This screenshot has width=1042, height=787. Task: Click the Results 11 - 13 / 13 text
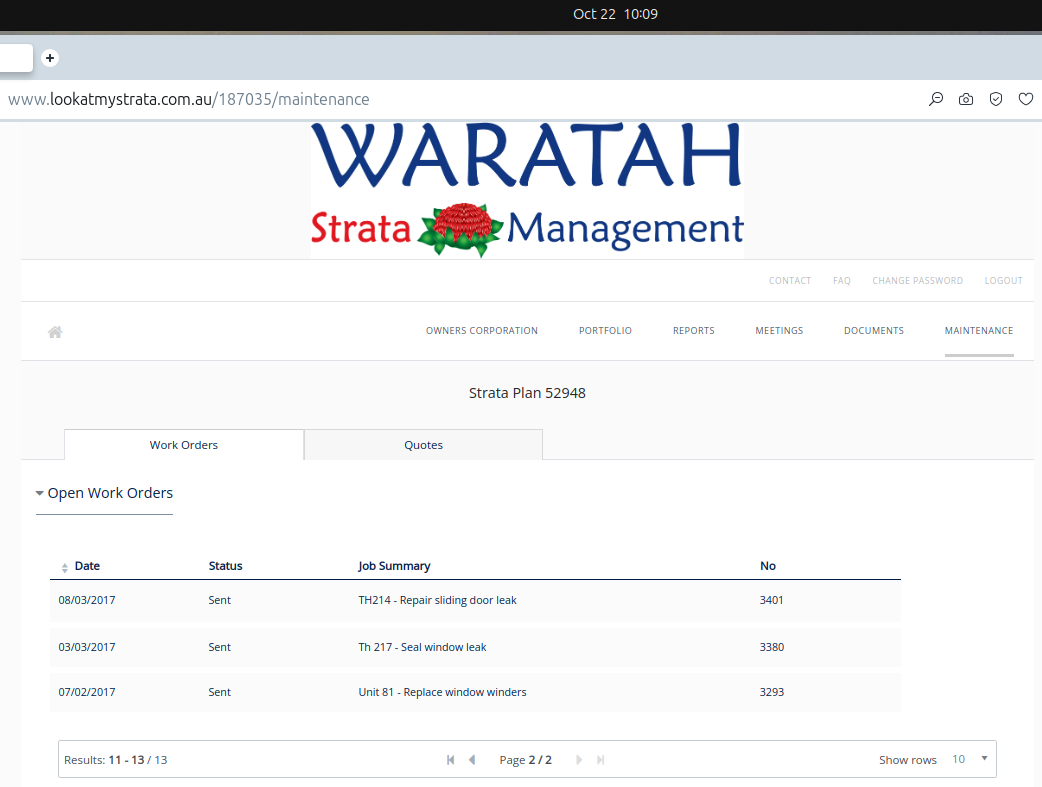(x=116, y=760)
